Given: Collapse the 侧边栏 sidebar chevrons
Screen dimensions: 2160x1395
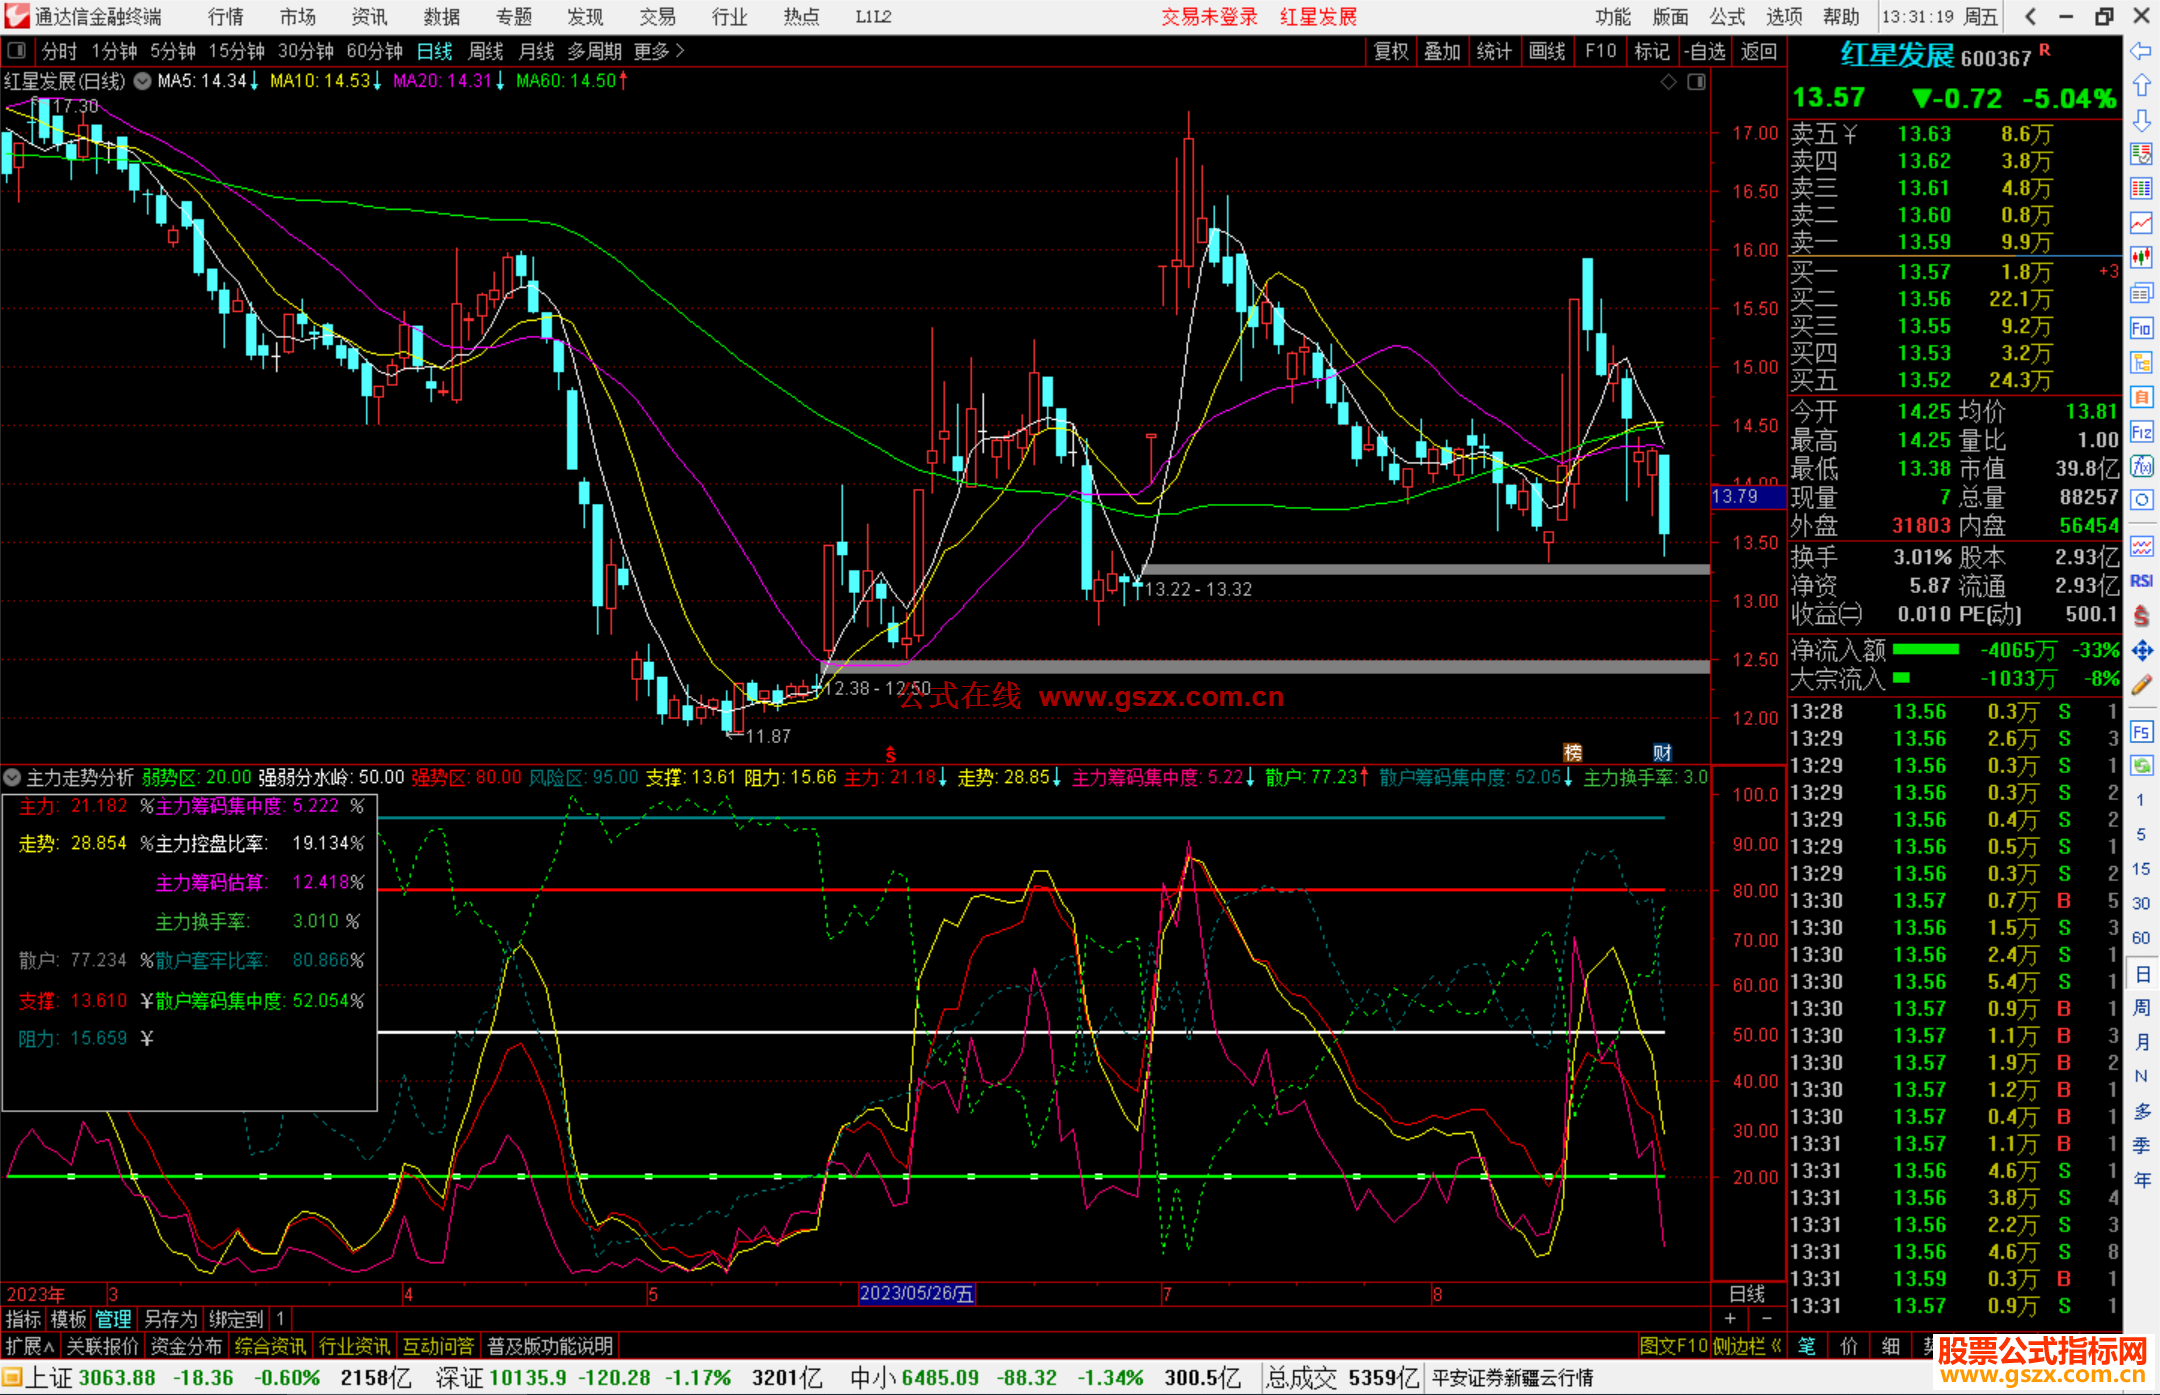Looking at the screenshot, I should 1776,1346.
